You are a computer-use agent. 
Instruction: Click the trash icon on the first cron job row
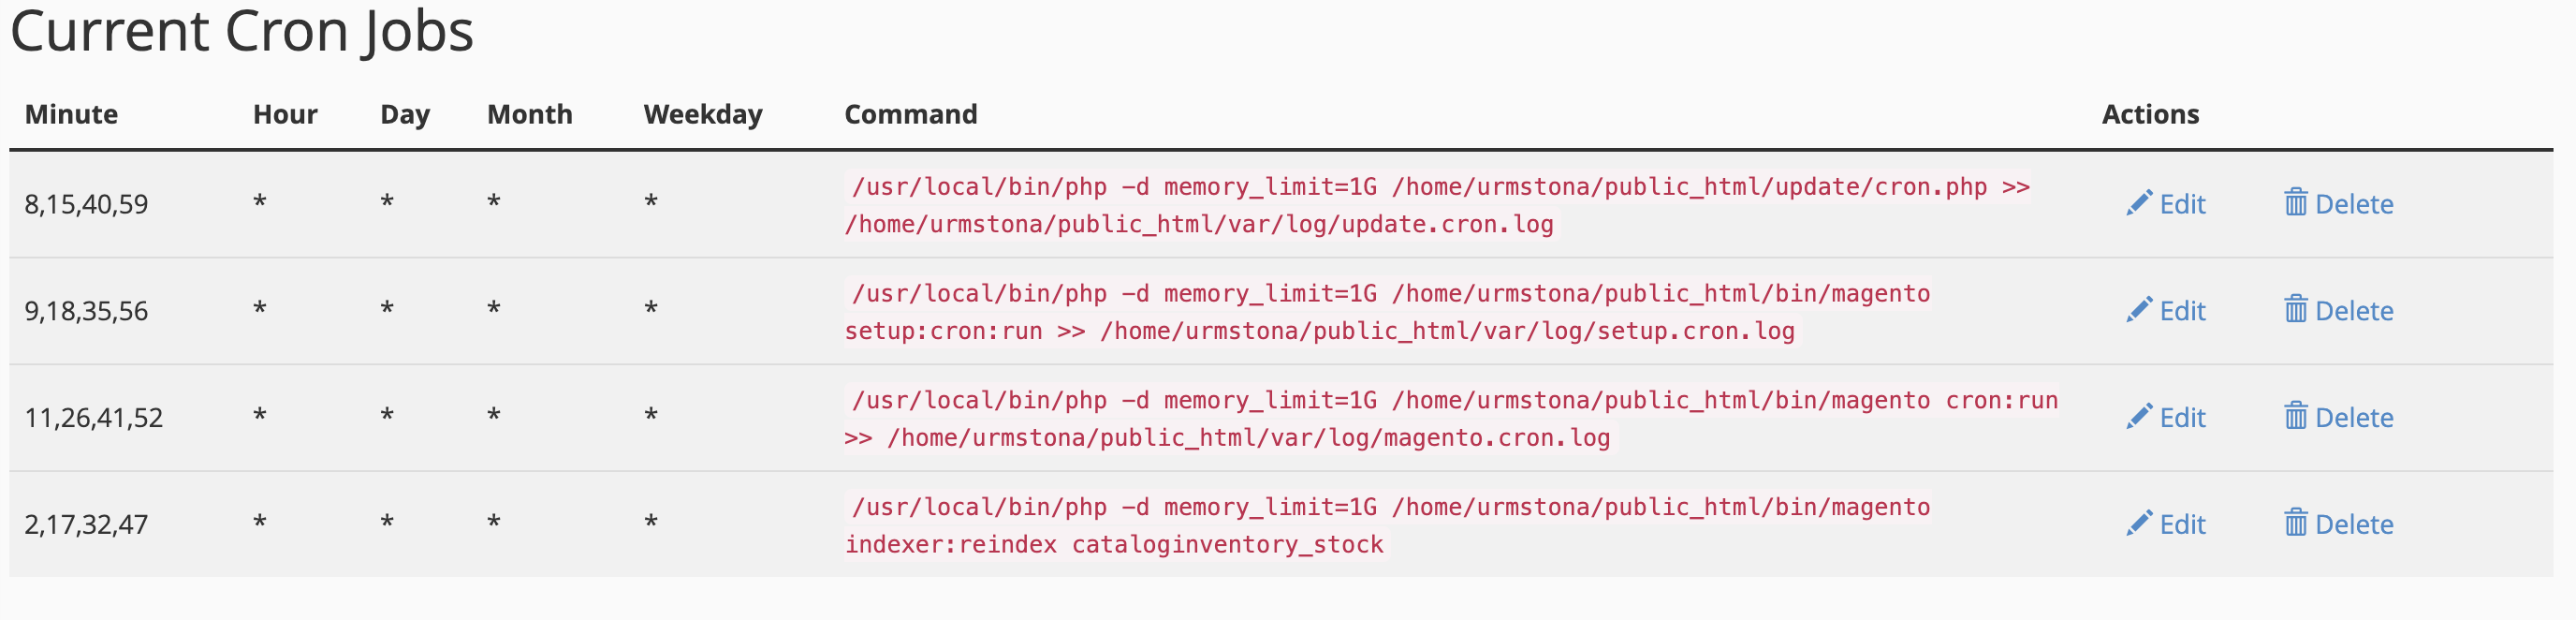[2297, 204]
